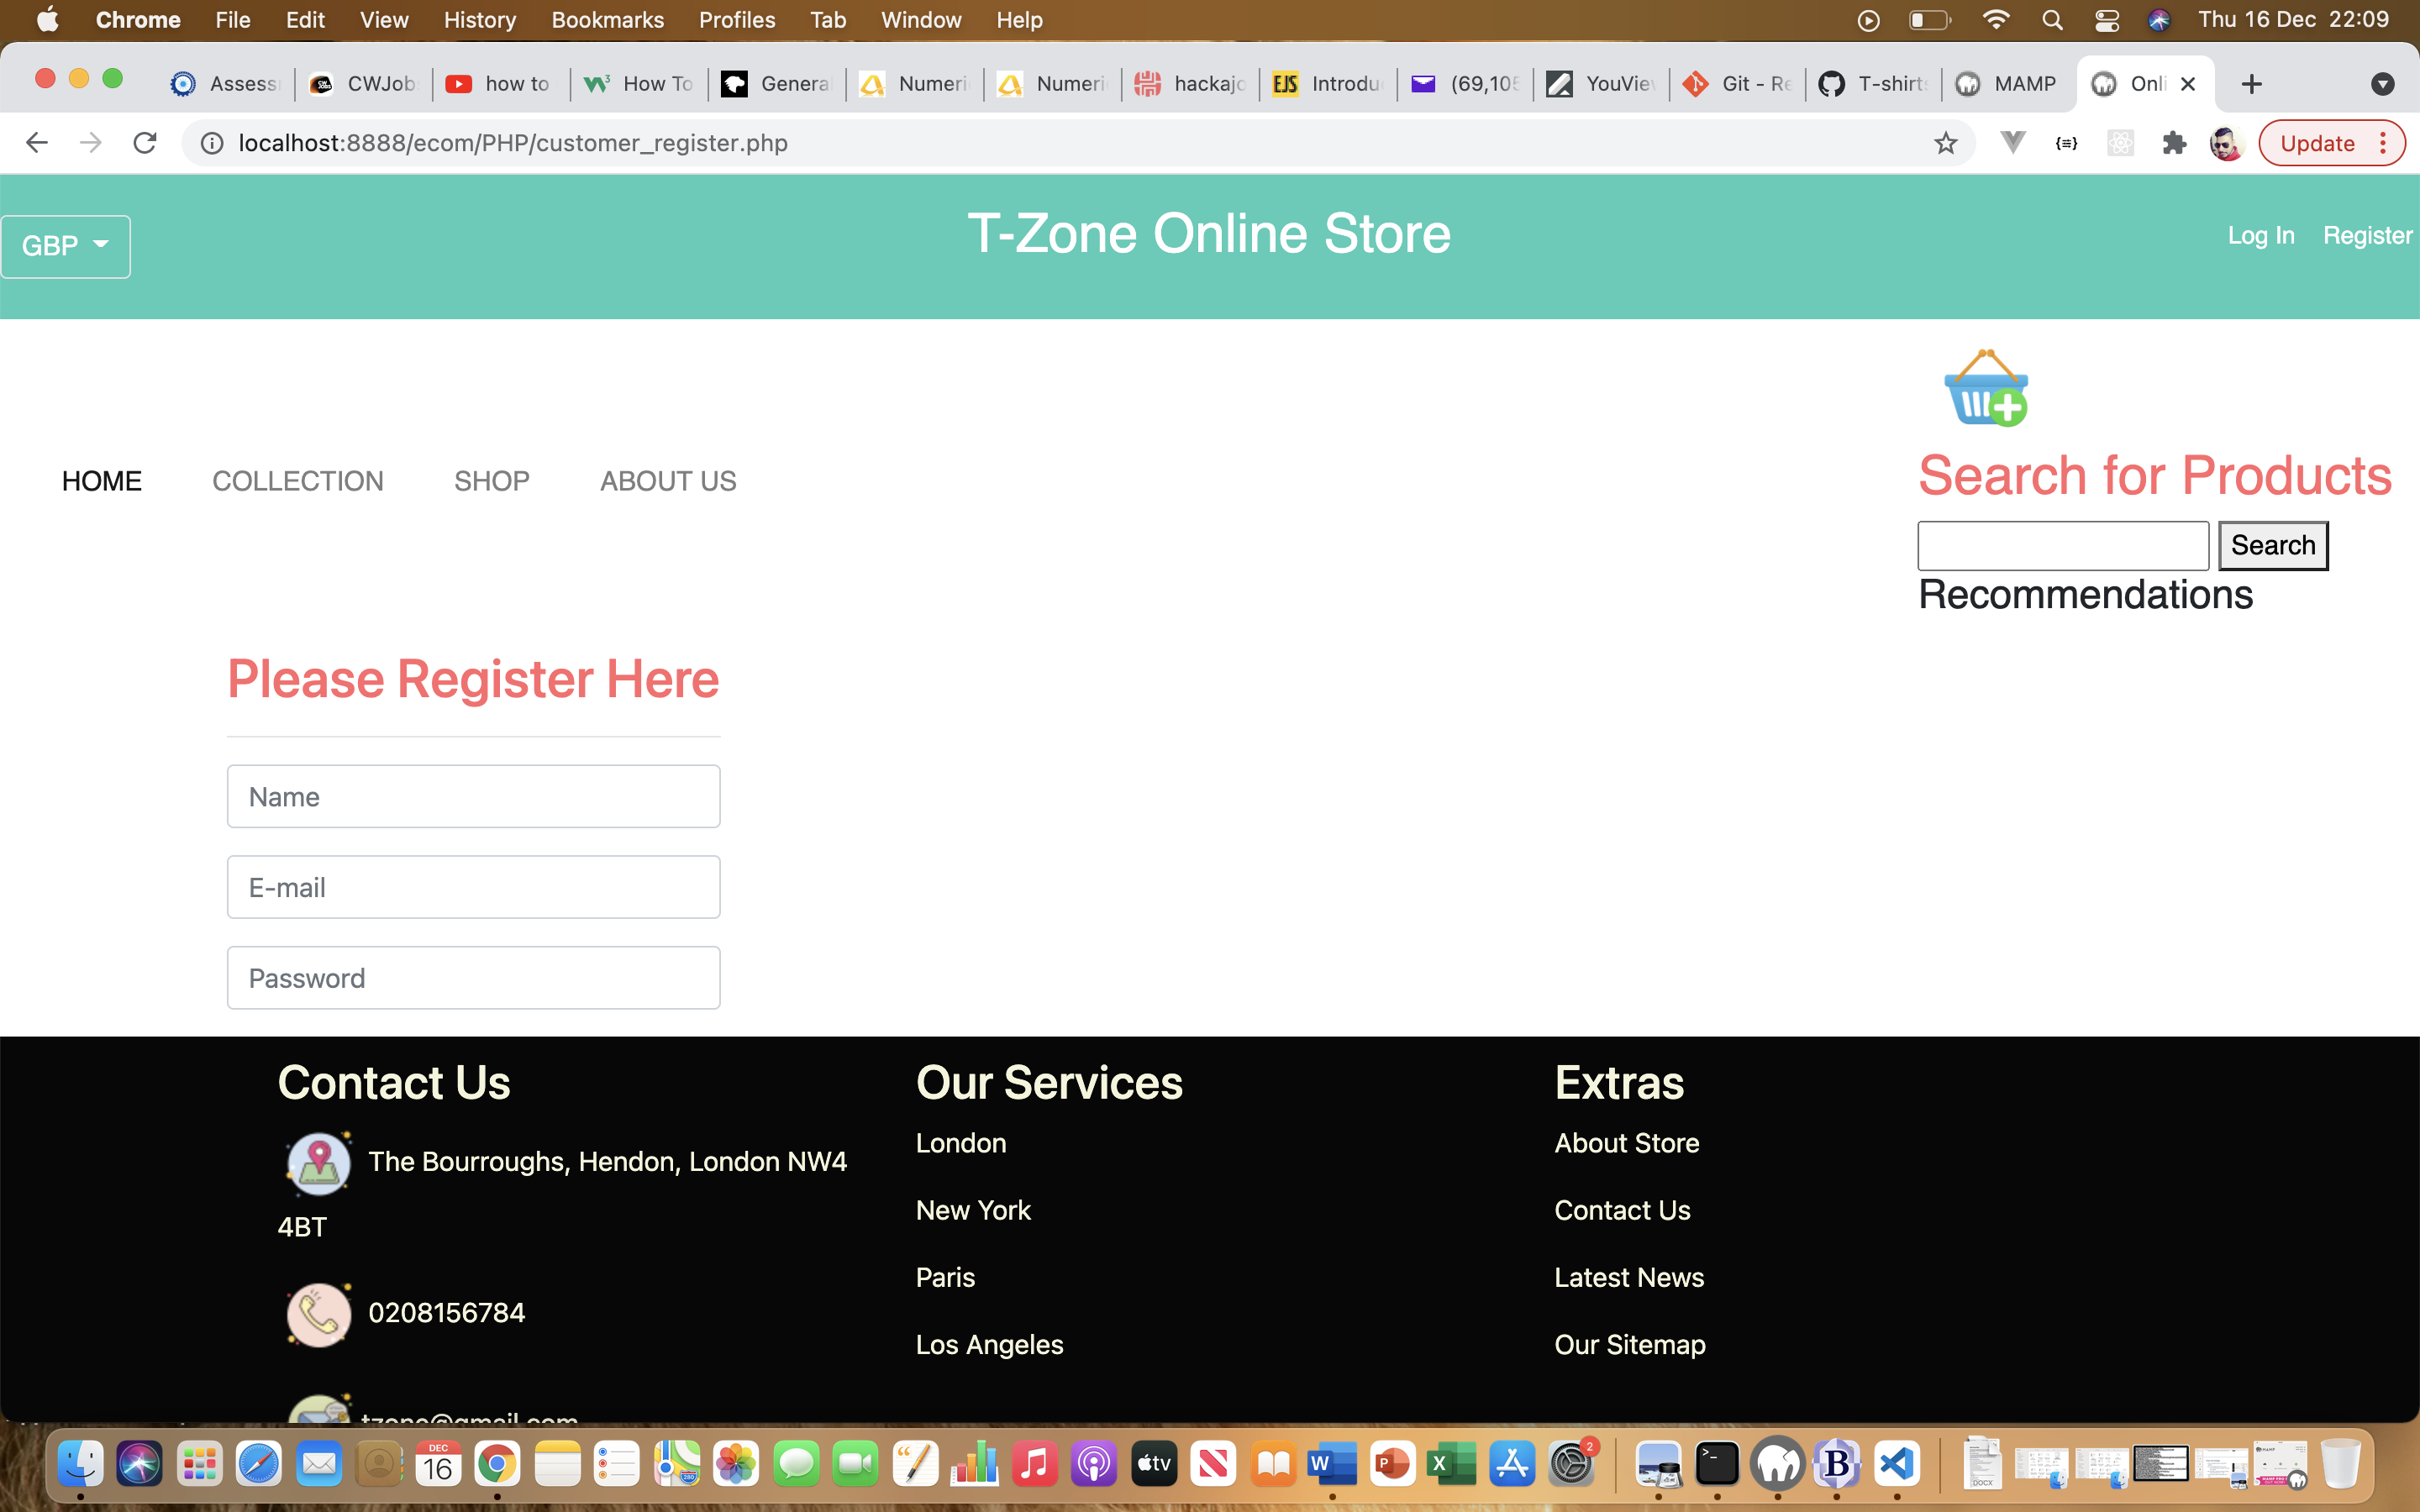Click the Search button
The height and width of the screenshot is (1512, 2420).
tap(2273, 545)
